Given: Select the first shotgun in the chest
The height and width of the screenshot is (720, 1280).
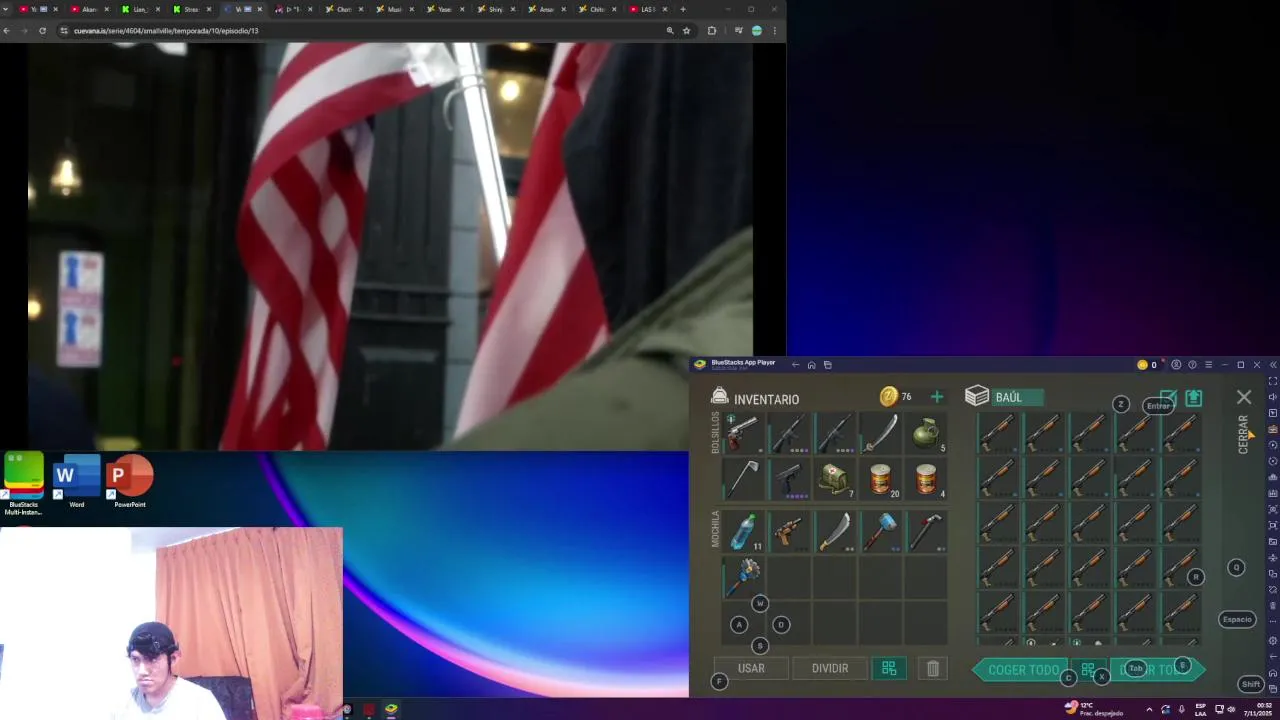Looking at the screenshot, I should 997,433.
